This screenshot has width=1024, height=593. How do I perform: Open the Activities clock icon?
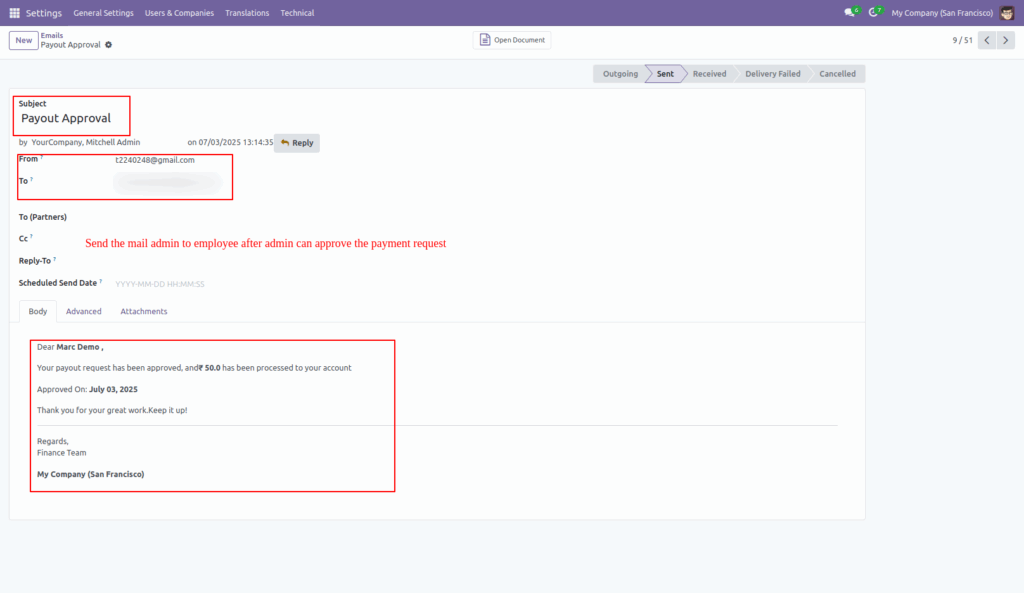click(x=875, y=12)
